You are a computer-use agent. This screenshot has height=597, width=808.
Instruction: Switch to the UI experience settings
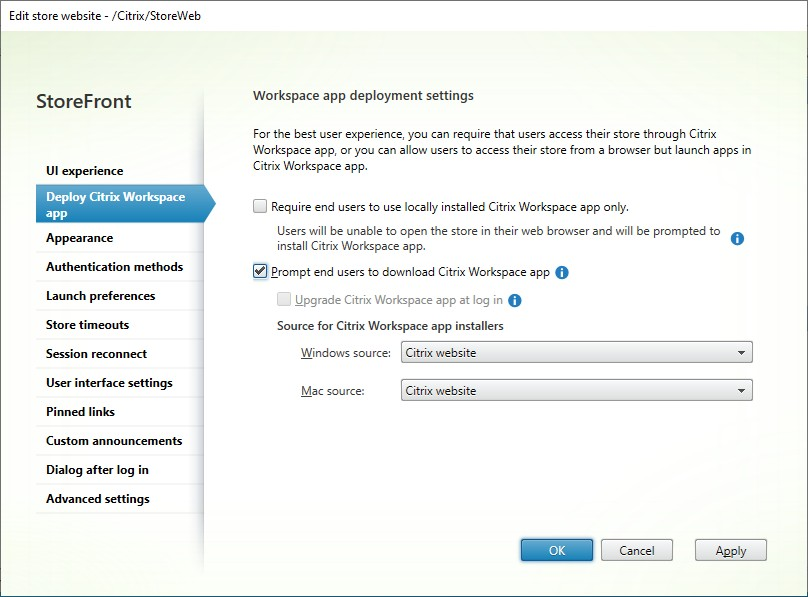point(84,171)
